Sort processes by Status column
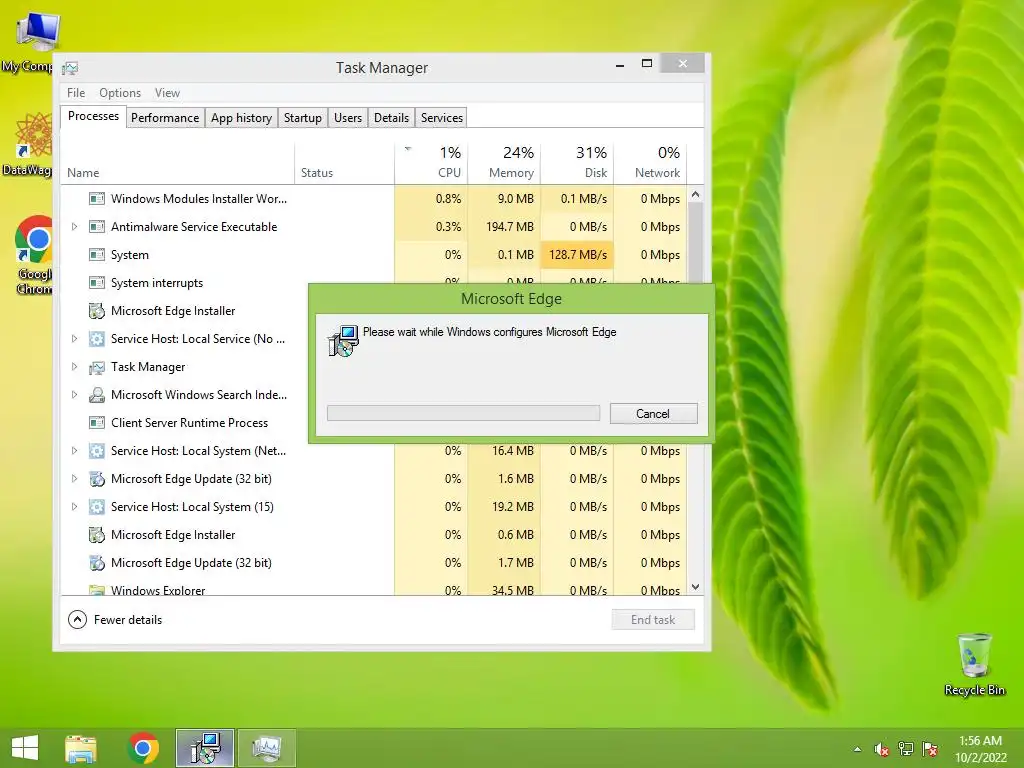 pos(345,161)
